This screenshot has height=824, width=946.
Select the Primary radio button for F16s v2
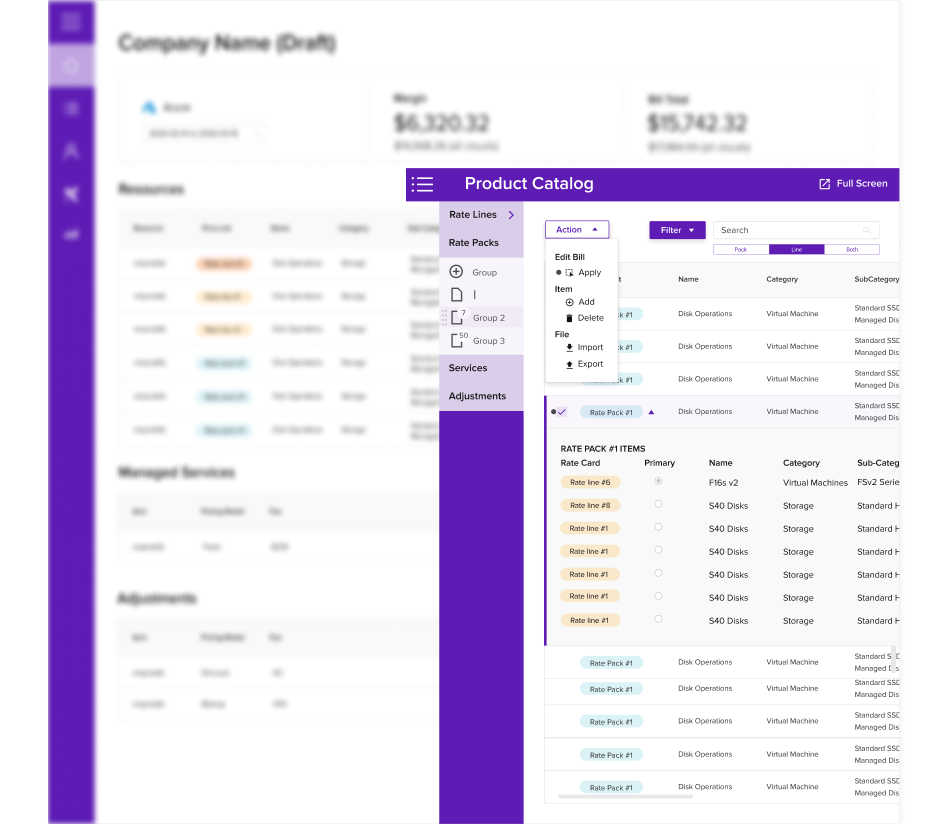pyautogui.click(x=658, y=481)
